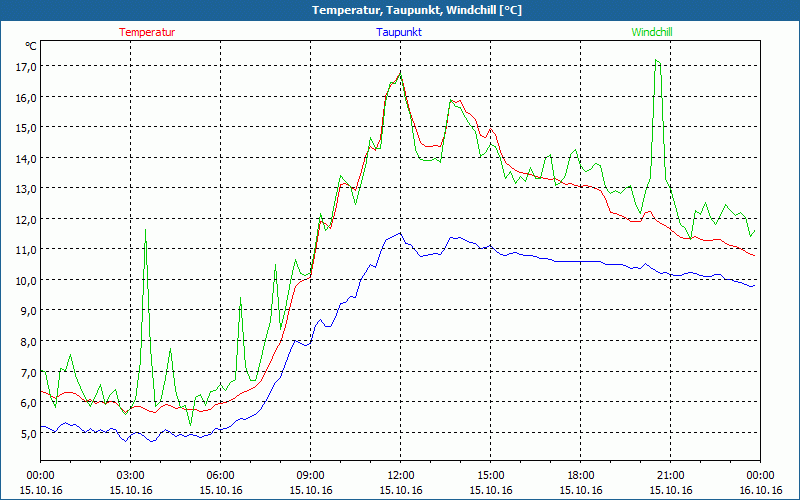Click the 10,0 y-axis label

26,280
